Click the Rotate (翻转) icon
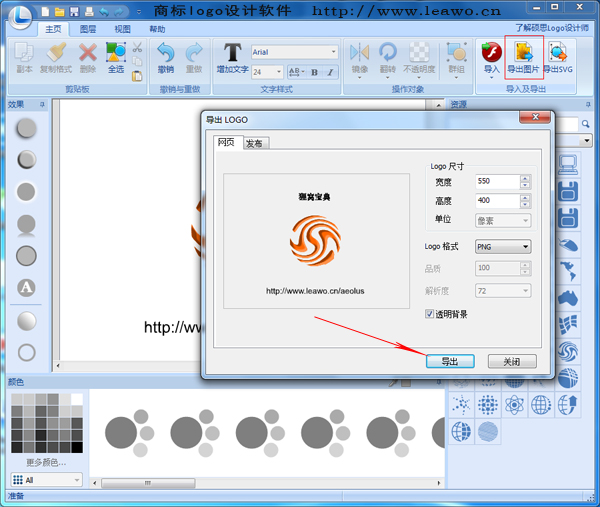This screenshot has height=507, width=600. point(388,52)
